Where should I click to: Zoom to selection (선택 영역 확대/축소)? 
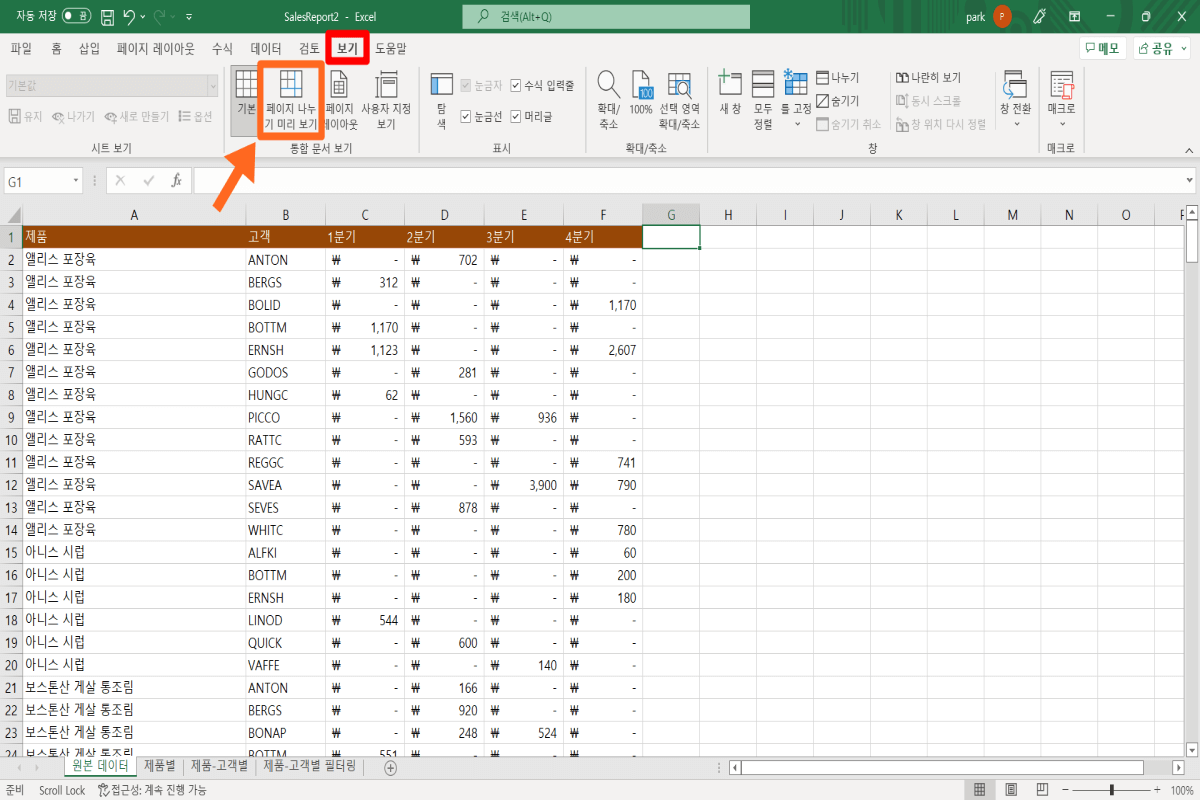679,100
